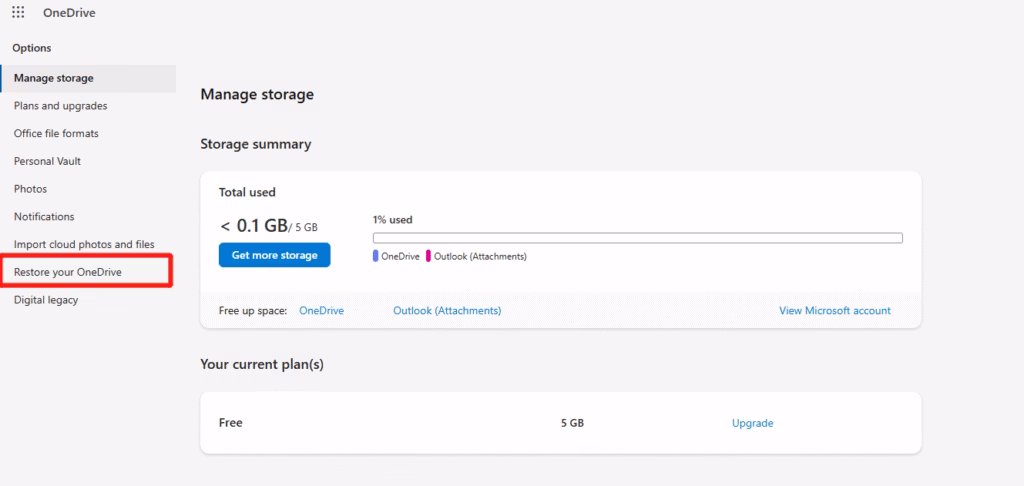Select Photos in the sidebar
The height and width of the screenshot is (486, 1024).
point(30,189)
